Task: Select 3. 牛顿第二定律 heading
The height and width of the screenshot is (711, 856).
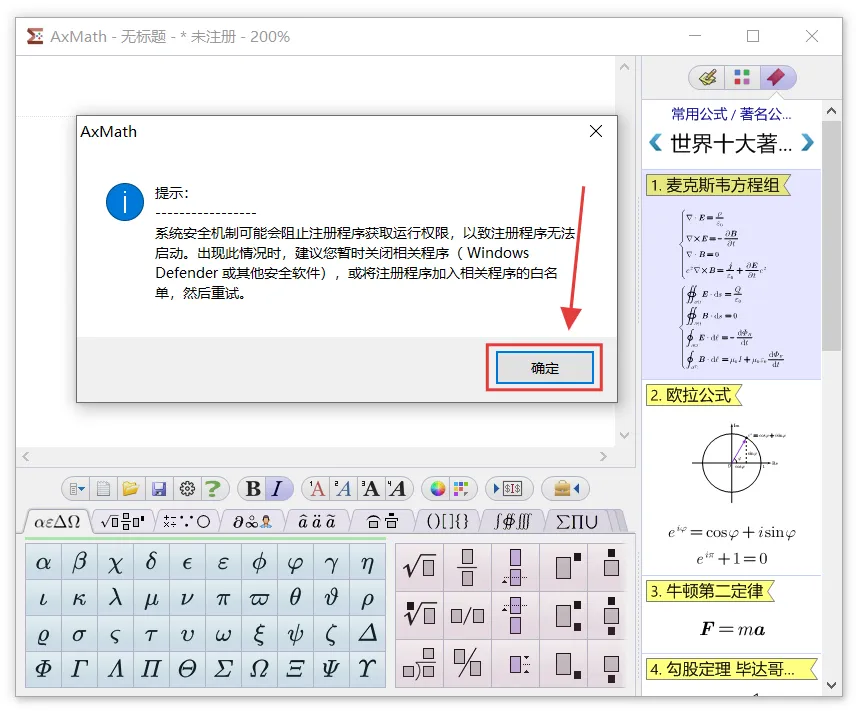Action: (710, 591)
